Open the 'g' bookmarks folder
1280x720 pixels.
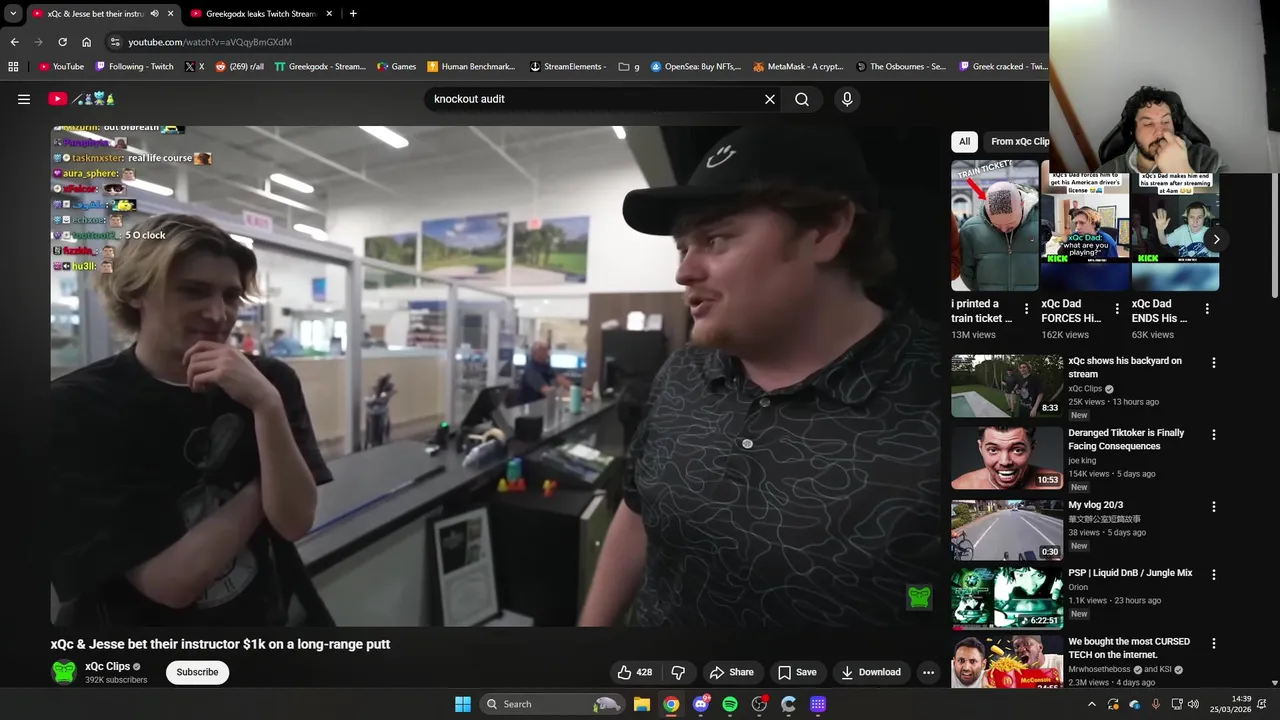click(629, 67)
